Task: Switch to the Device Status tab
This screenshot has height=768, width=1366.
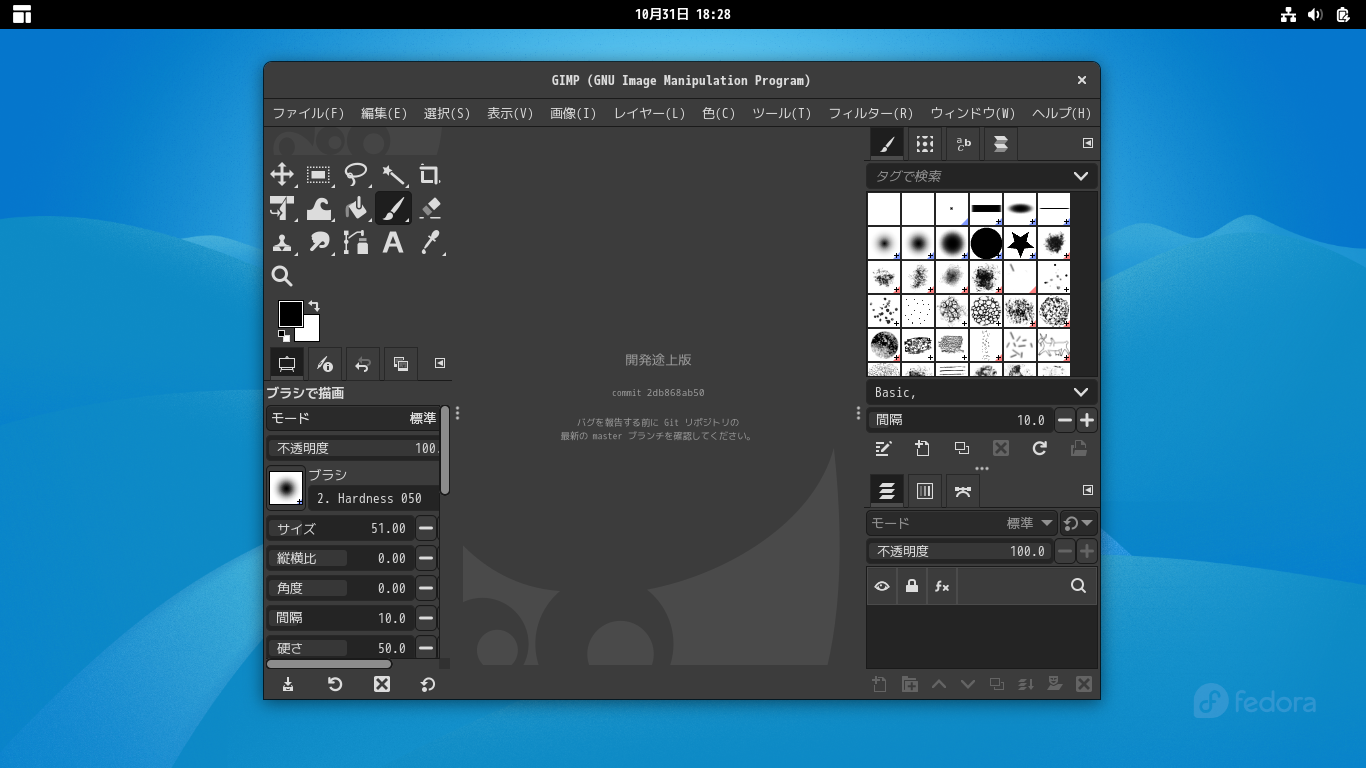Action: pos(325,363)
